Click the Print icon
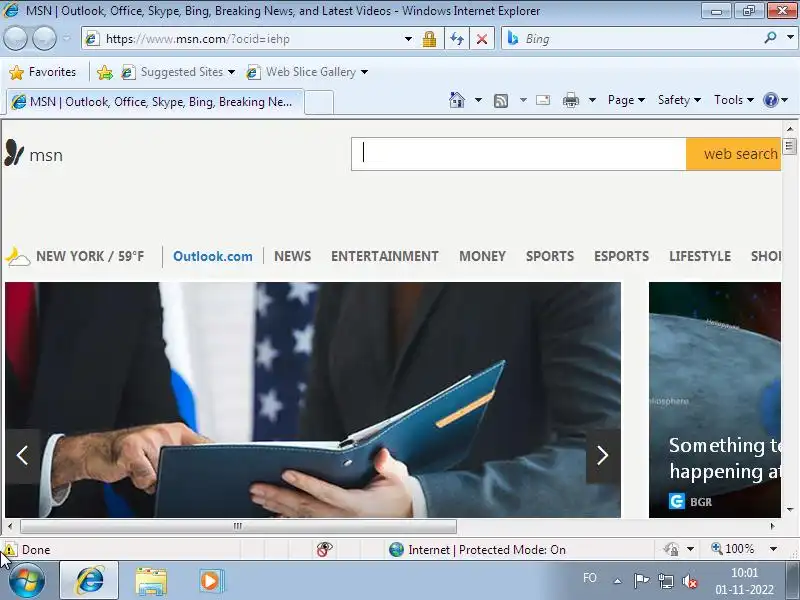This screenshot has height=600, width=800. (570, 100)
